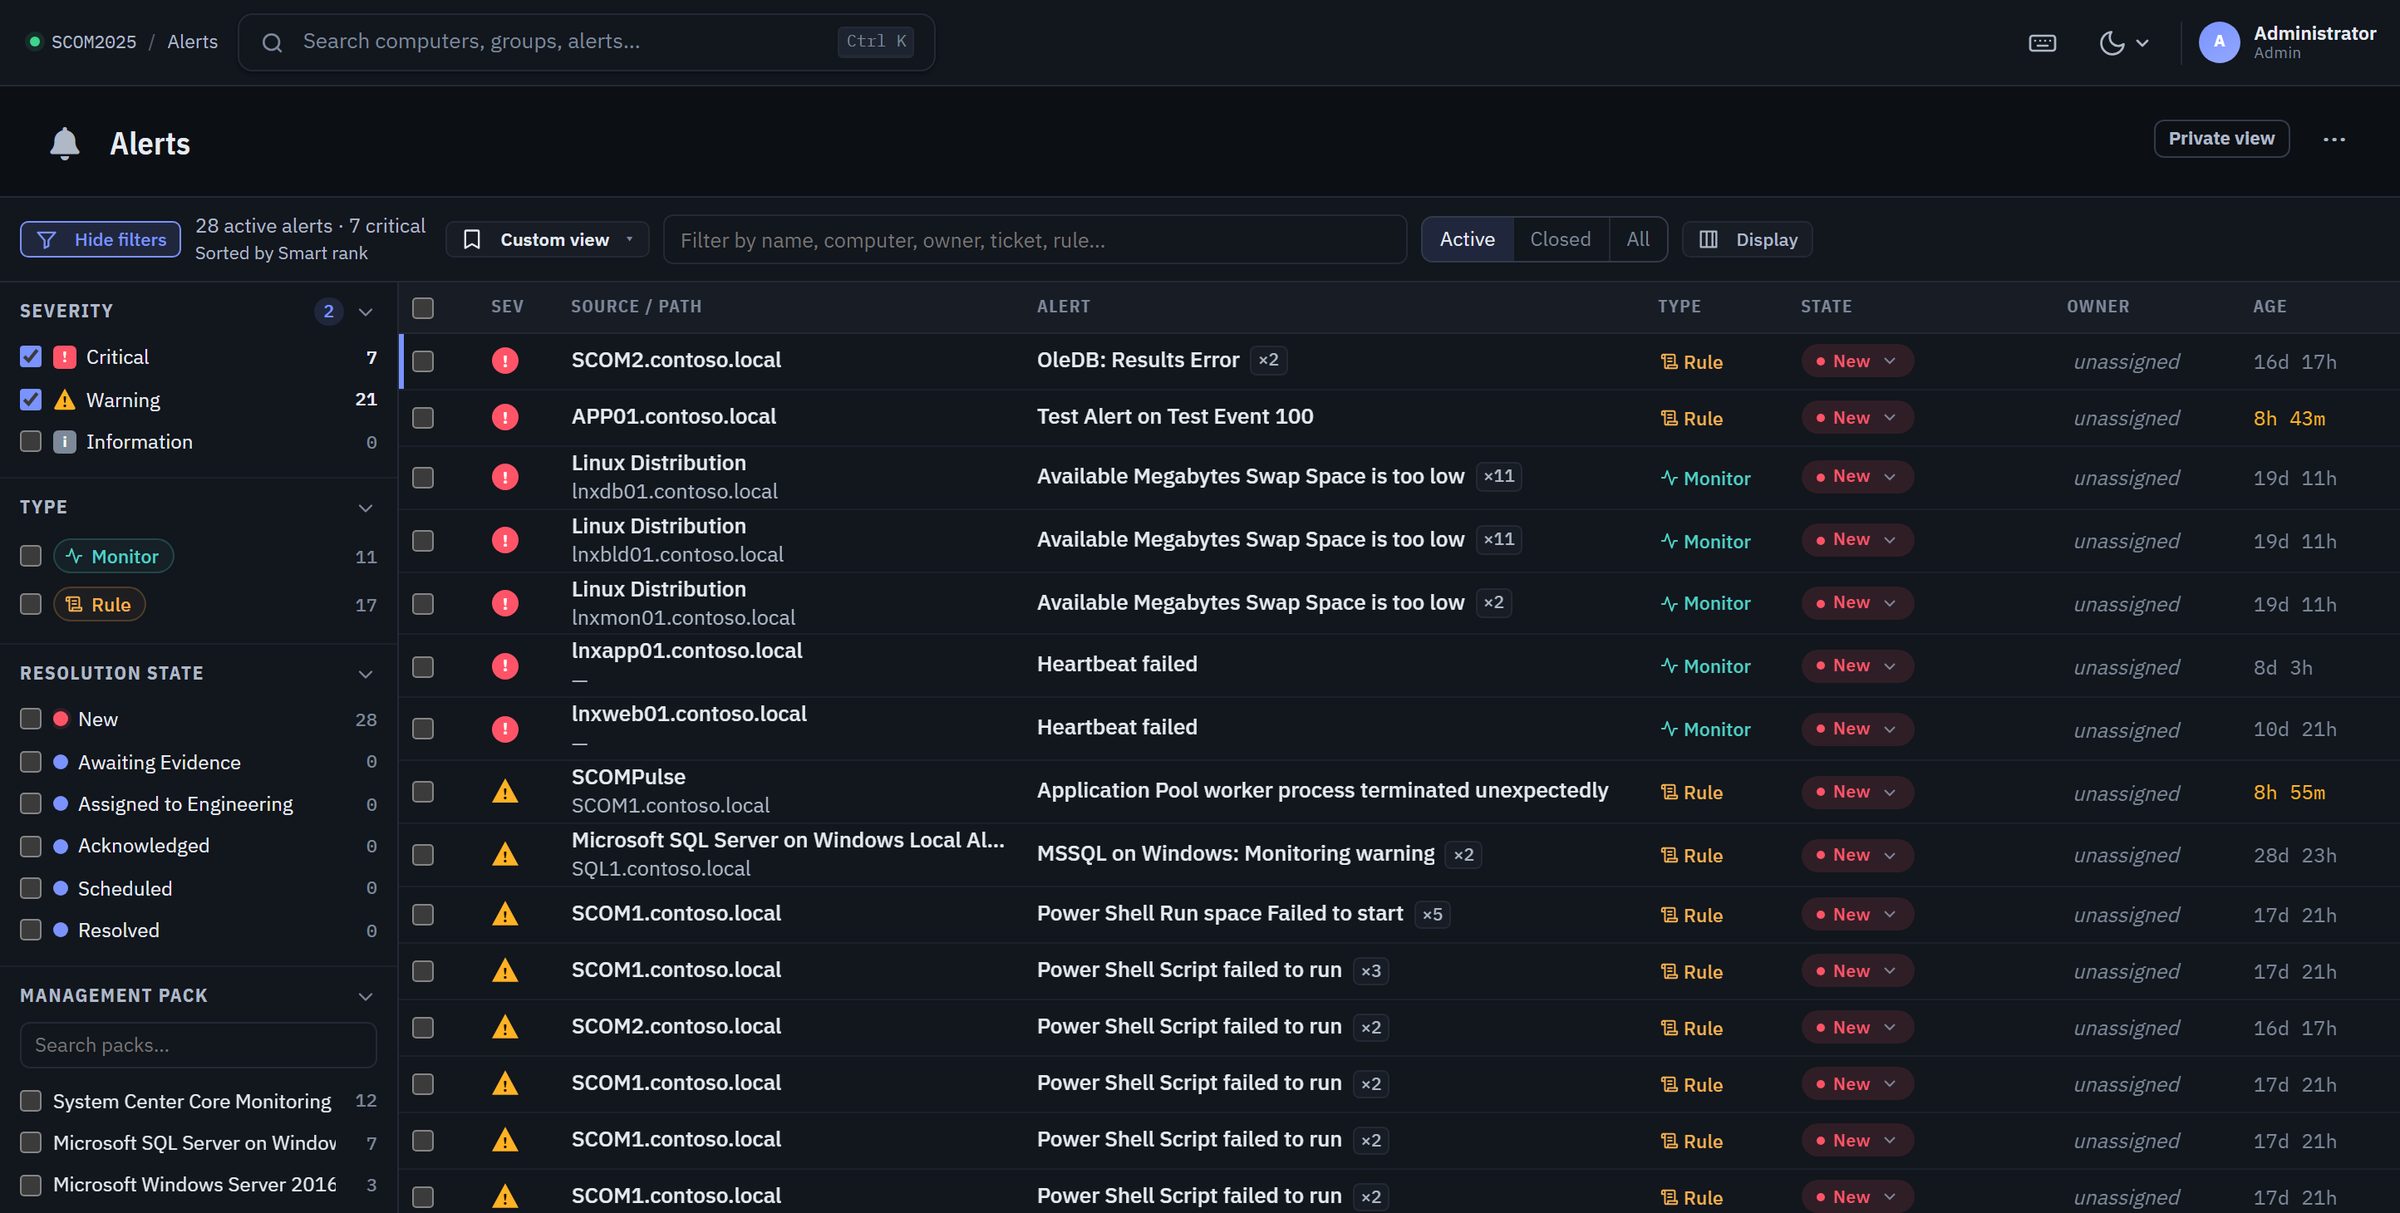Viewport: 2400px width, 1213px height.
Task: Click the Monitor type icon in lnxweb01 row
Action: (1668, 729)
